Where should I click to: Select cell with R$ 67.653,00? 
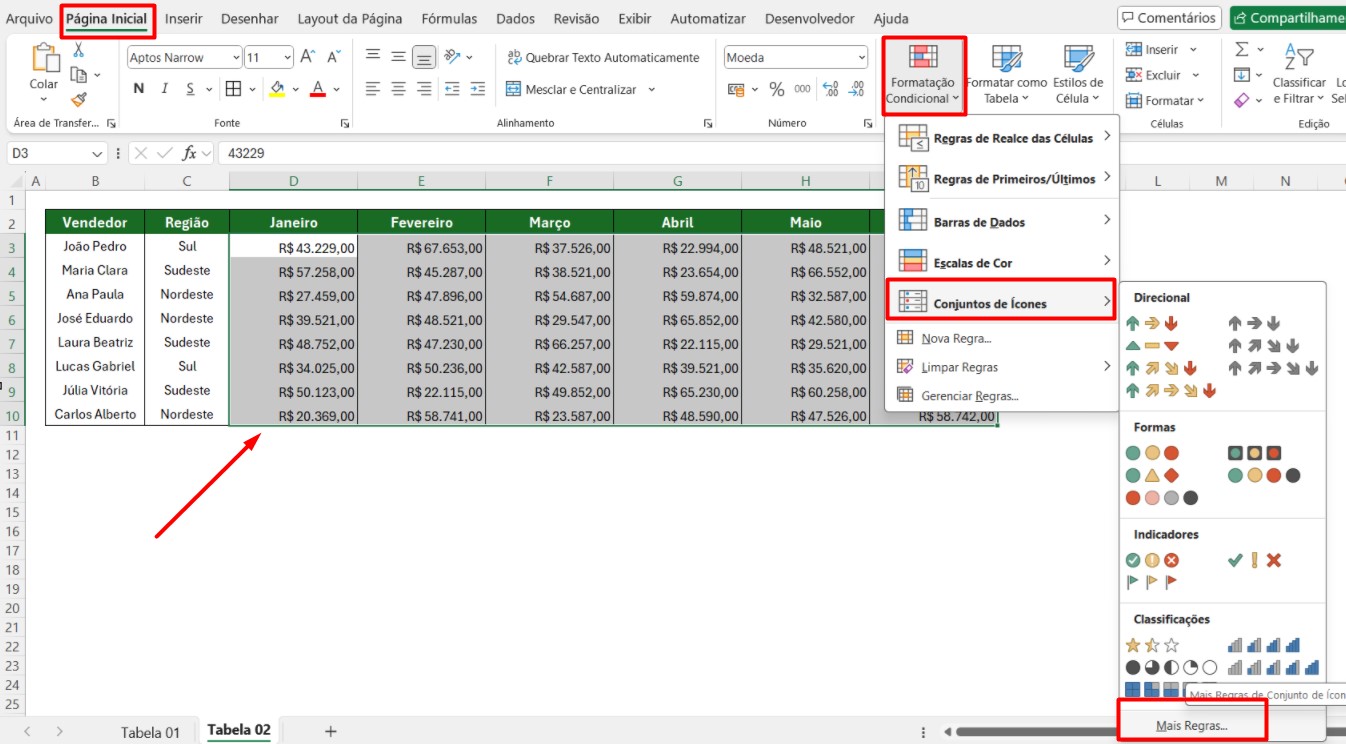tap(422, 247)
